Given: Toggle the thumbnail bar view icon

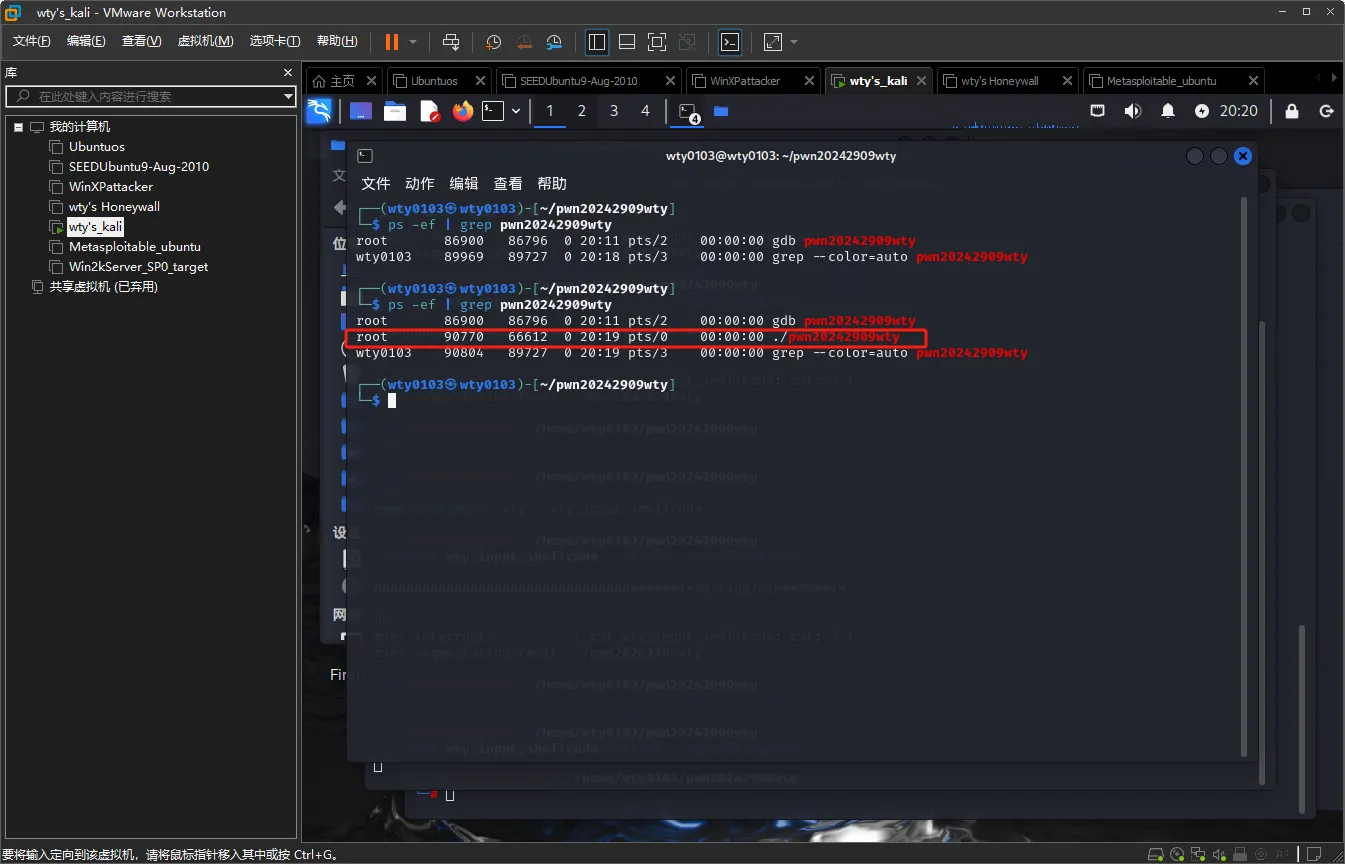Looking at the screenshot, I should click(627, 42).
